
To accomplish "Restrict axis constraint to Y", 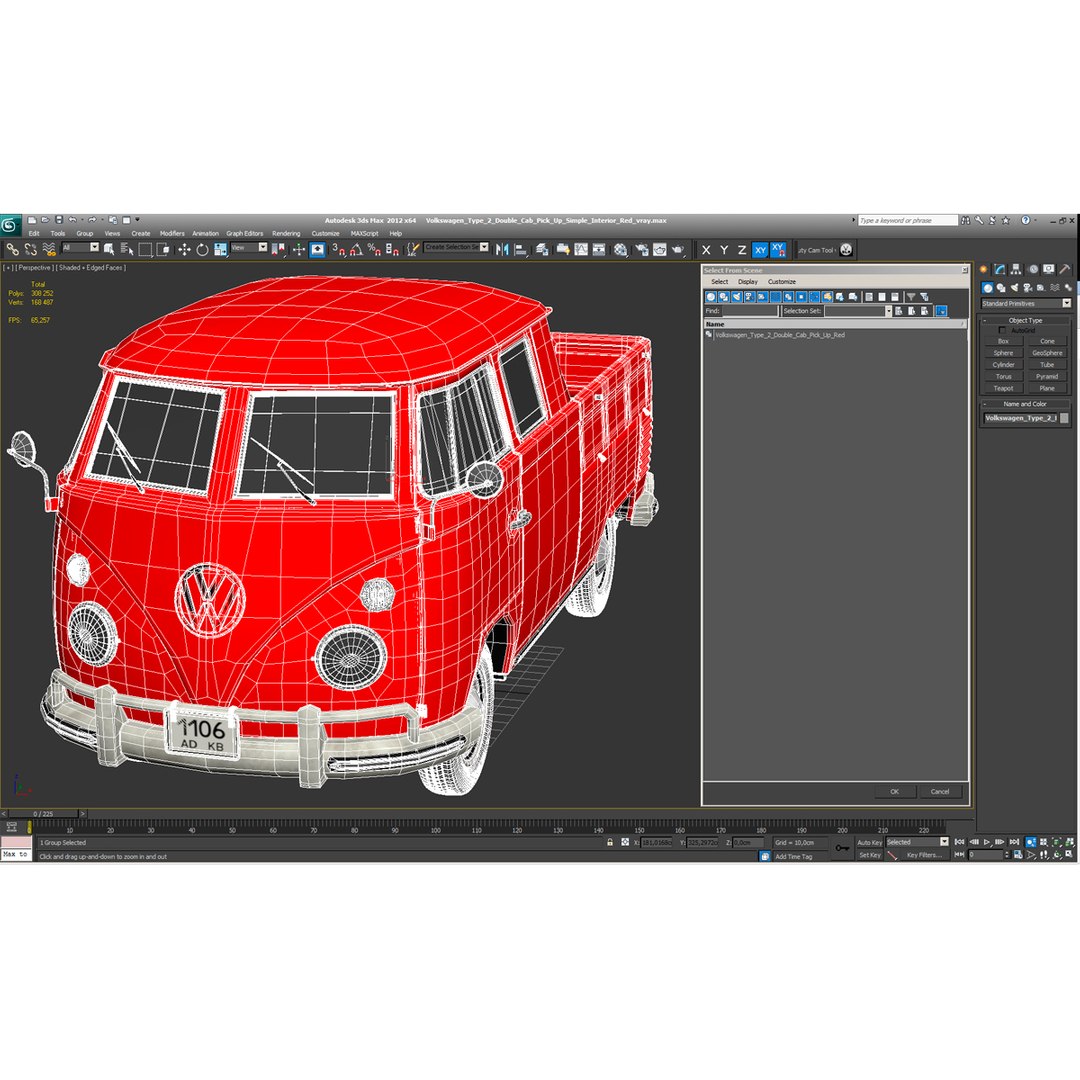I will click(x=724, y=250).
